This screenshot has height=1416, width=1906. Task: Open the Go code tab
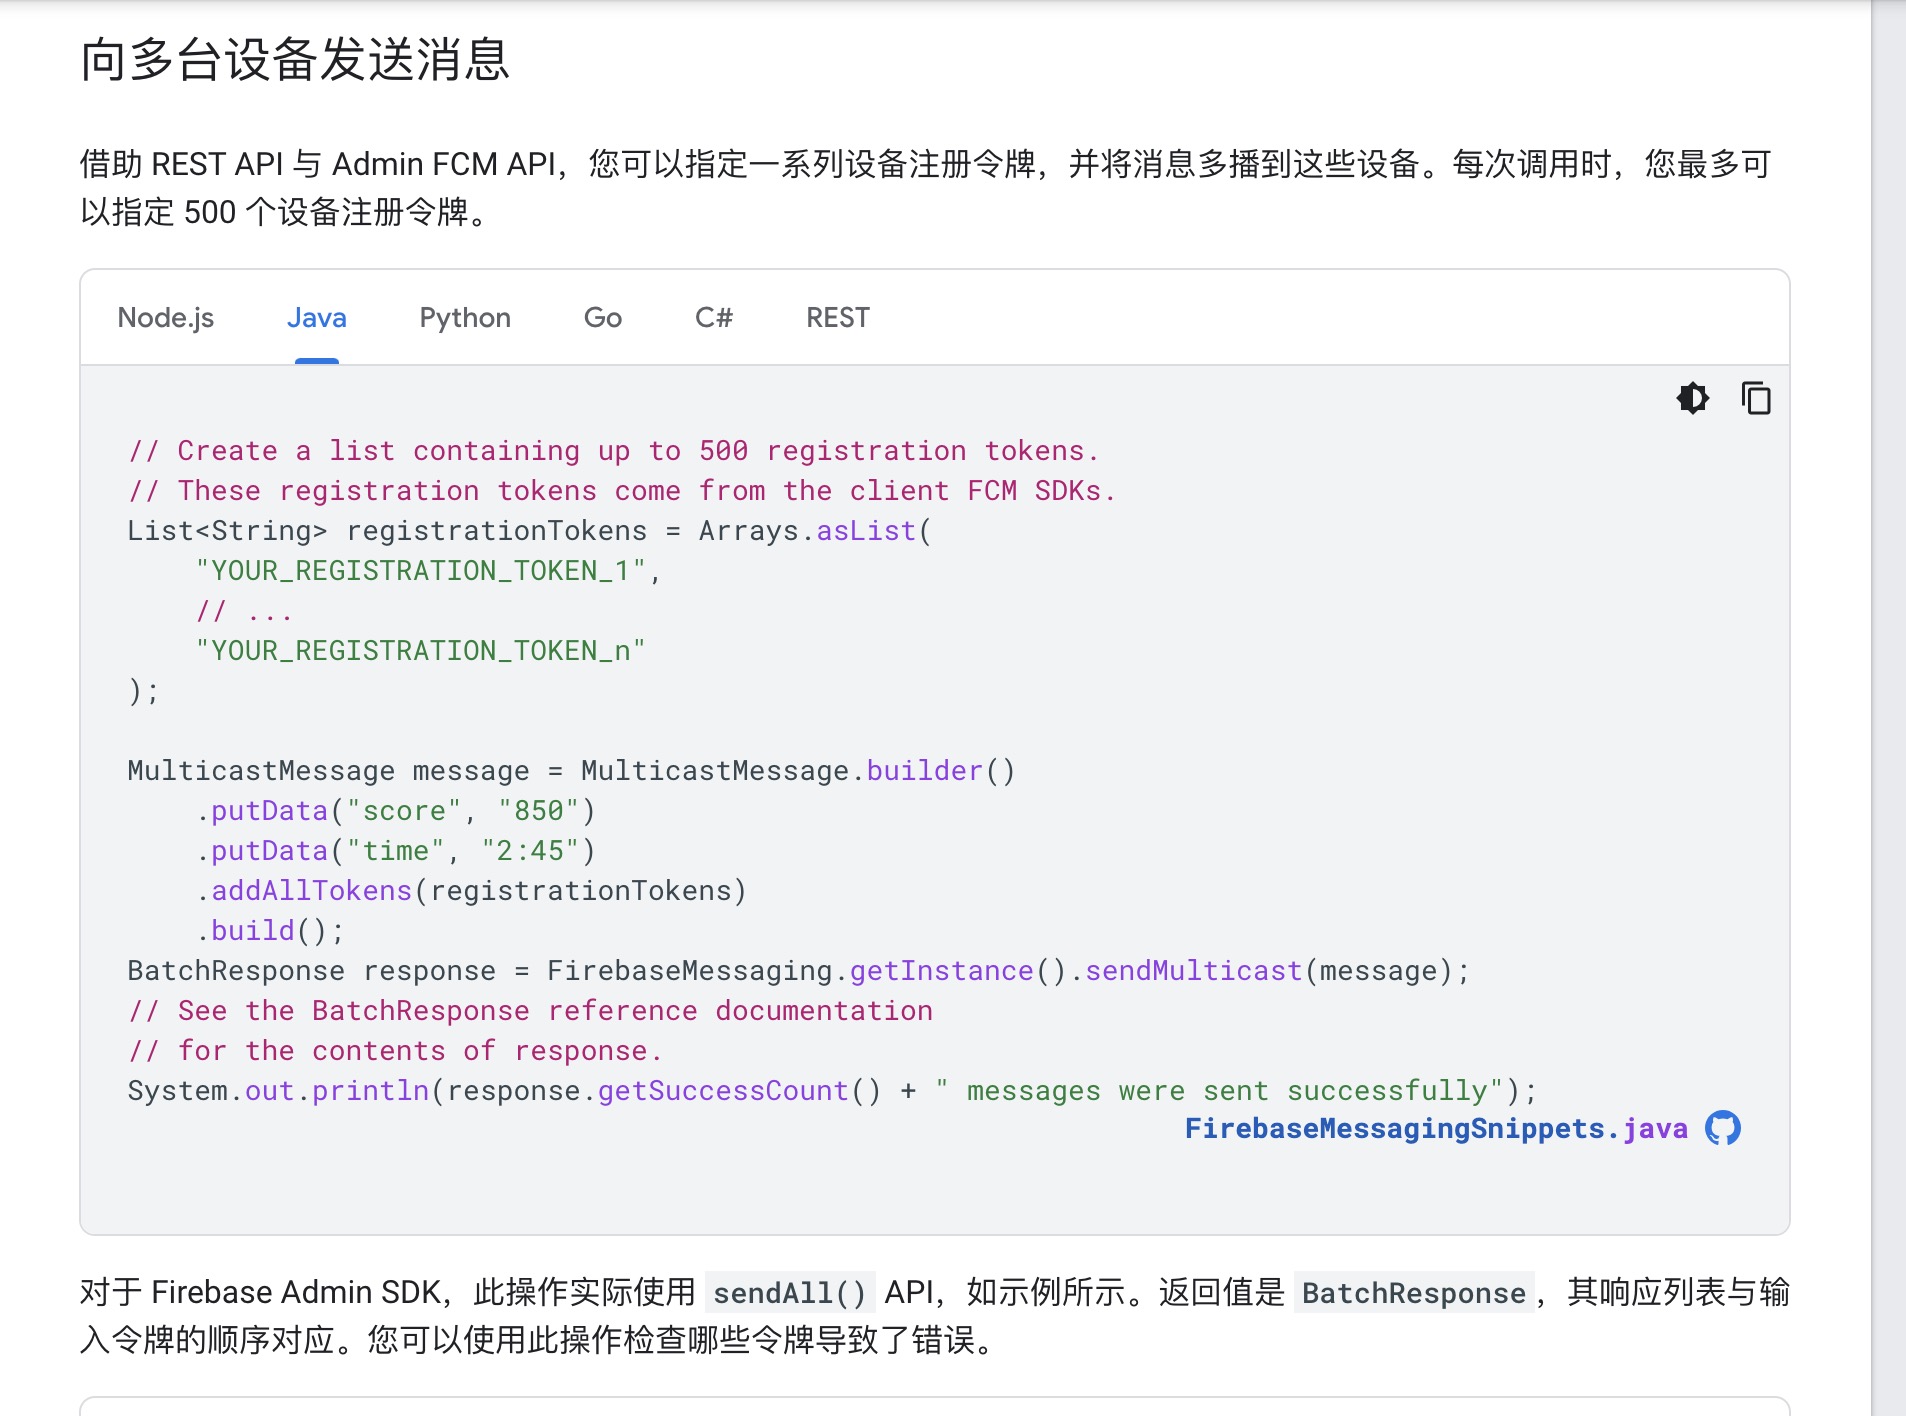(x=603, y=318)
